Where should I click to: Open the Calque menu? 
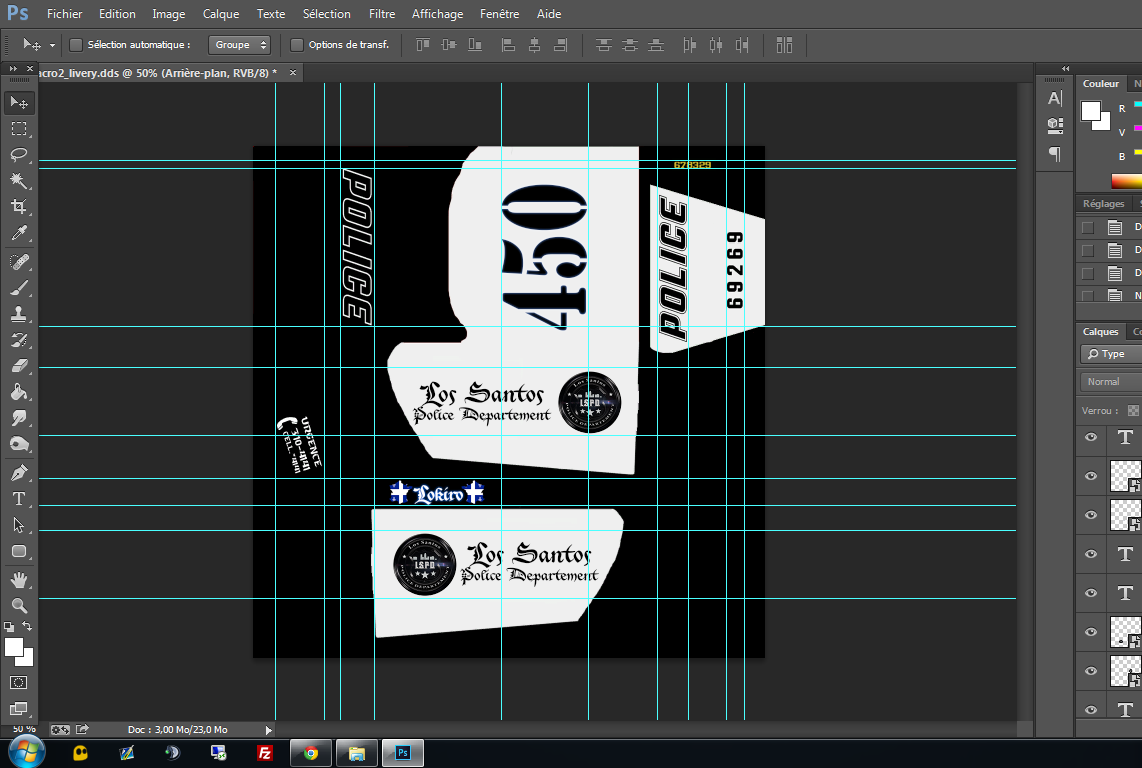coord(221,14)
